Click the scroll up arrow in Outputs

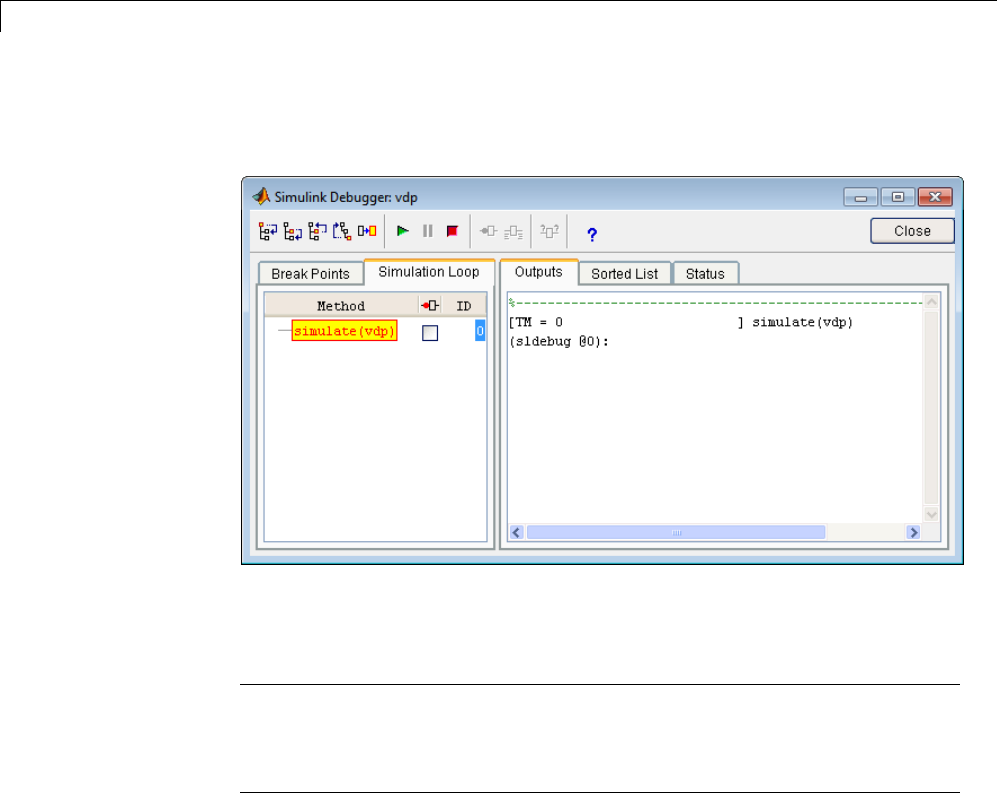[932, 302]
